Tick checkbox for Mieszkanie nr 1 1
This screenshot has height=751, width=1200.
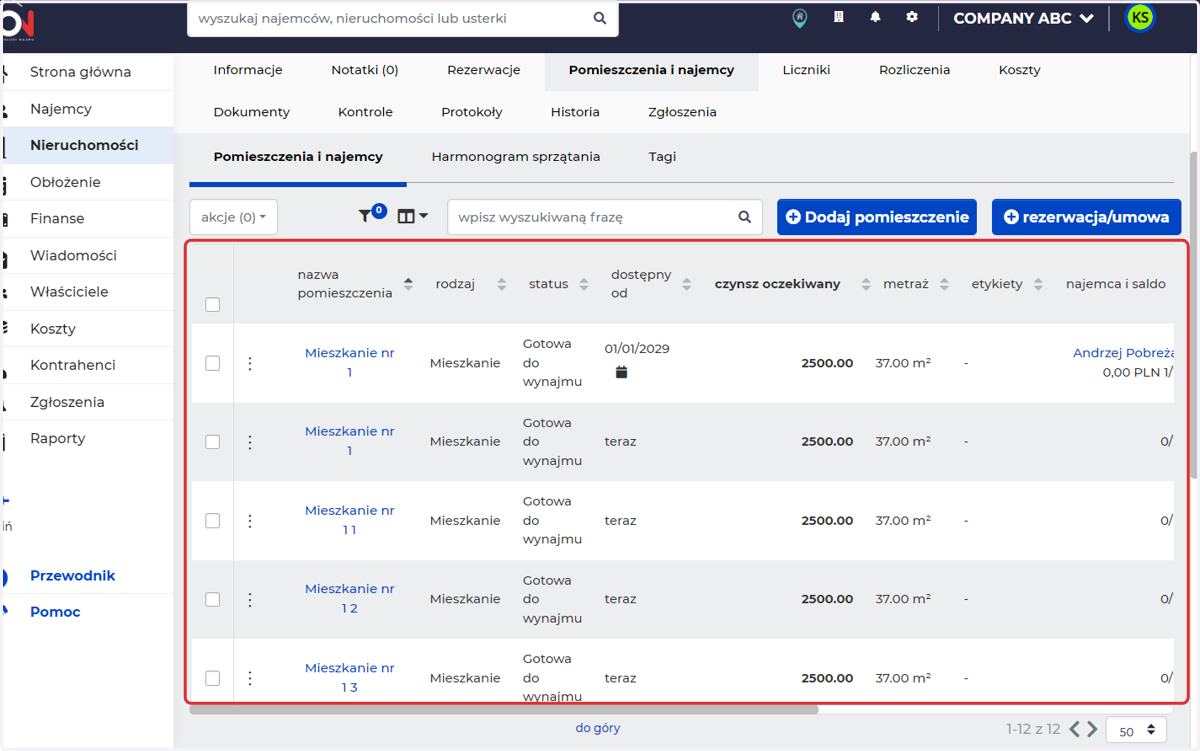click(212, 520)
